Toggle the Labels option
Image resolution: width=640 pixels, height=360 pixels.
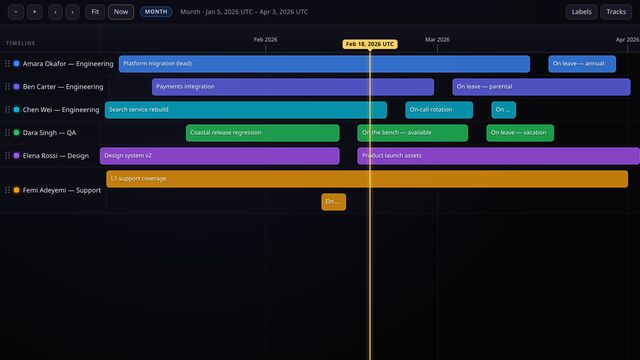coord(581,12)
